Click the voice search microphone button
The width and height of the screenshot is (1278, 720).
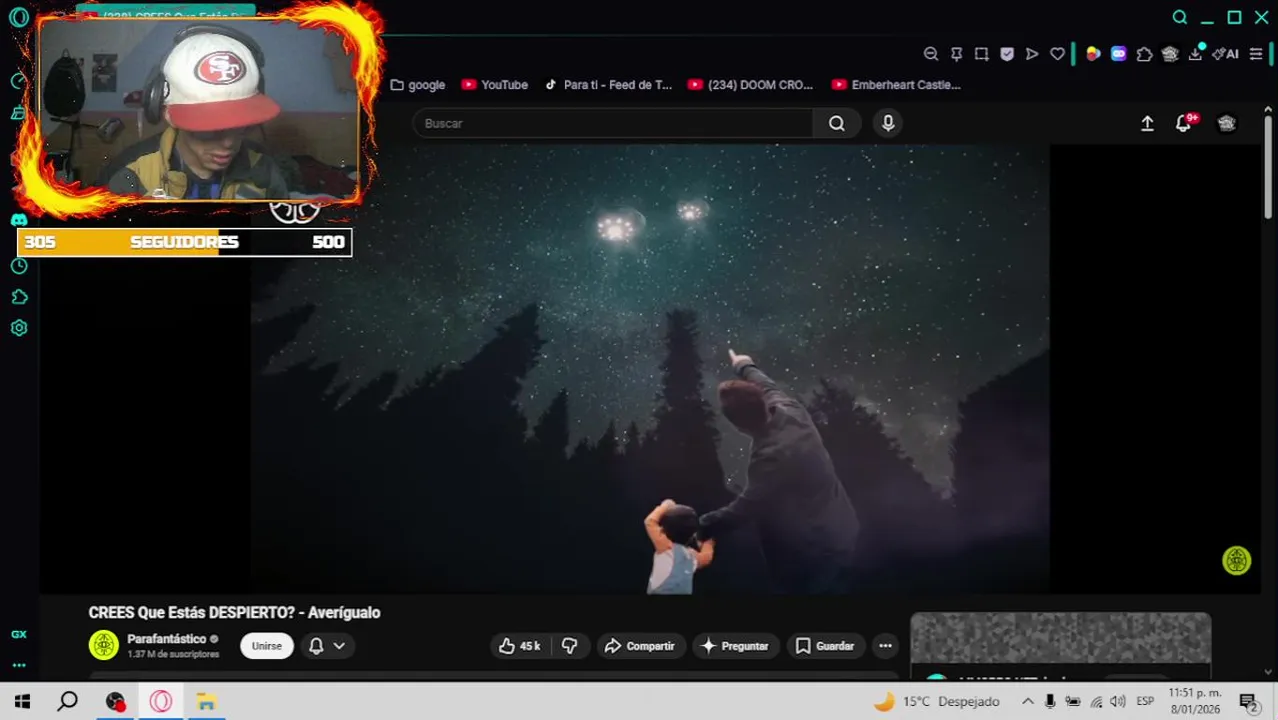click(x=888, y=123)
